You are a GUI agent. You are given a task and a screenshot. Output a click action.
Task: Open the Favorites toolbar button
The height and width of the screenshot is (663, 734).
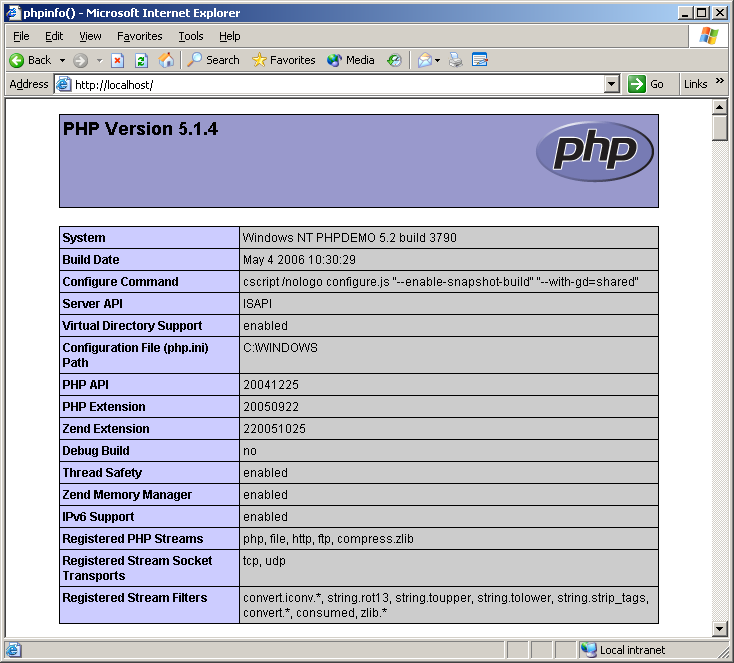(x=283, y=60)
